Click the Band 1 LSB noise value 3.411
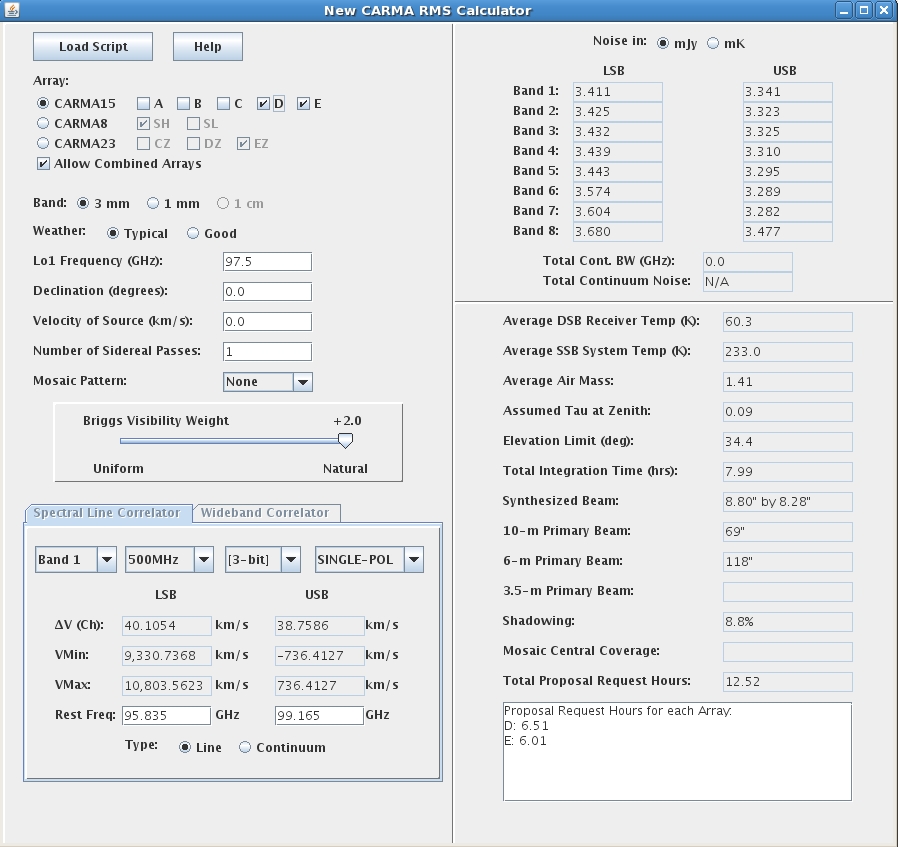 618,92
